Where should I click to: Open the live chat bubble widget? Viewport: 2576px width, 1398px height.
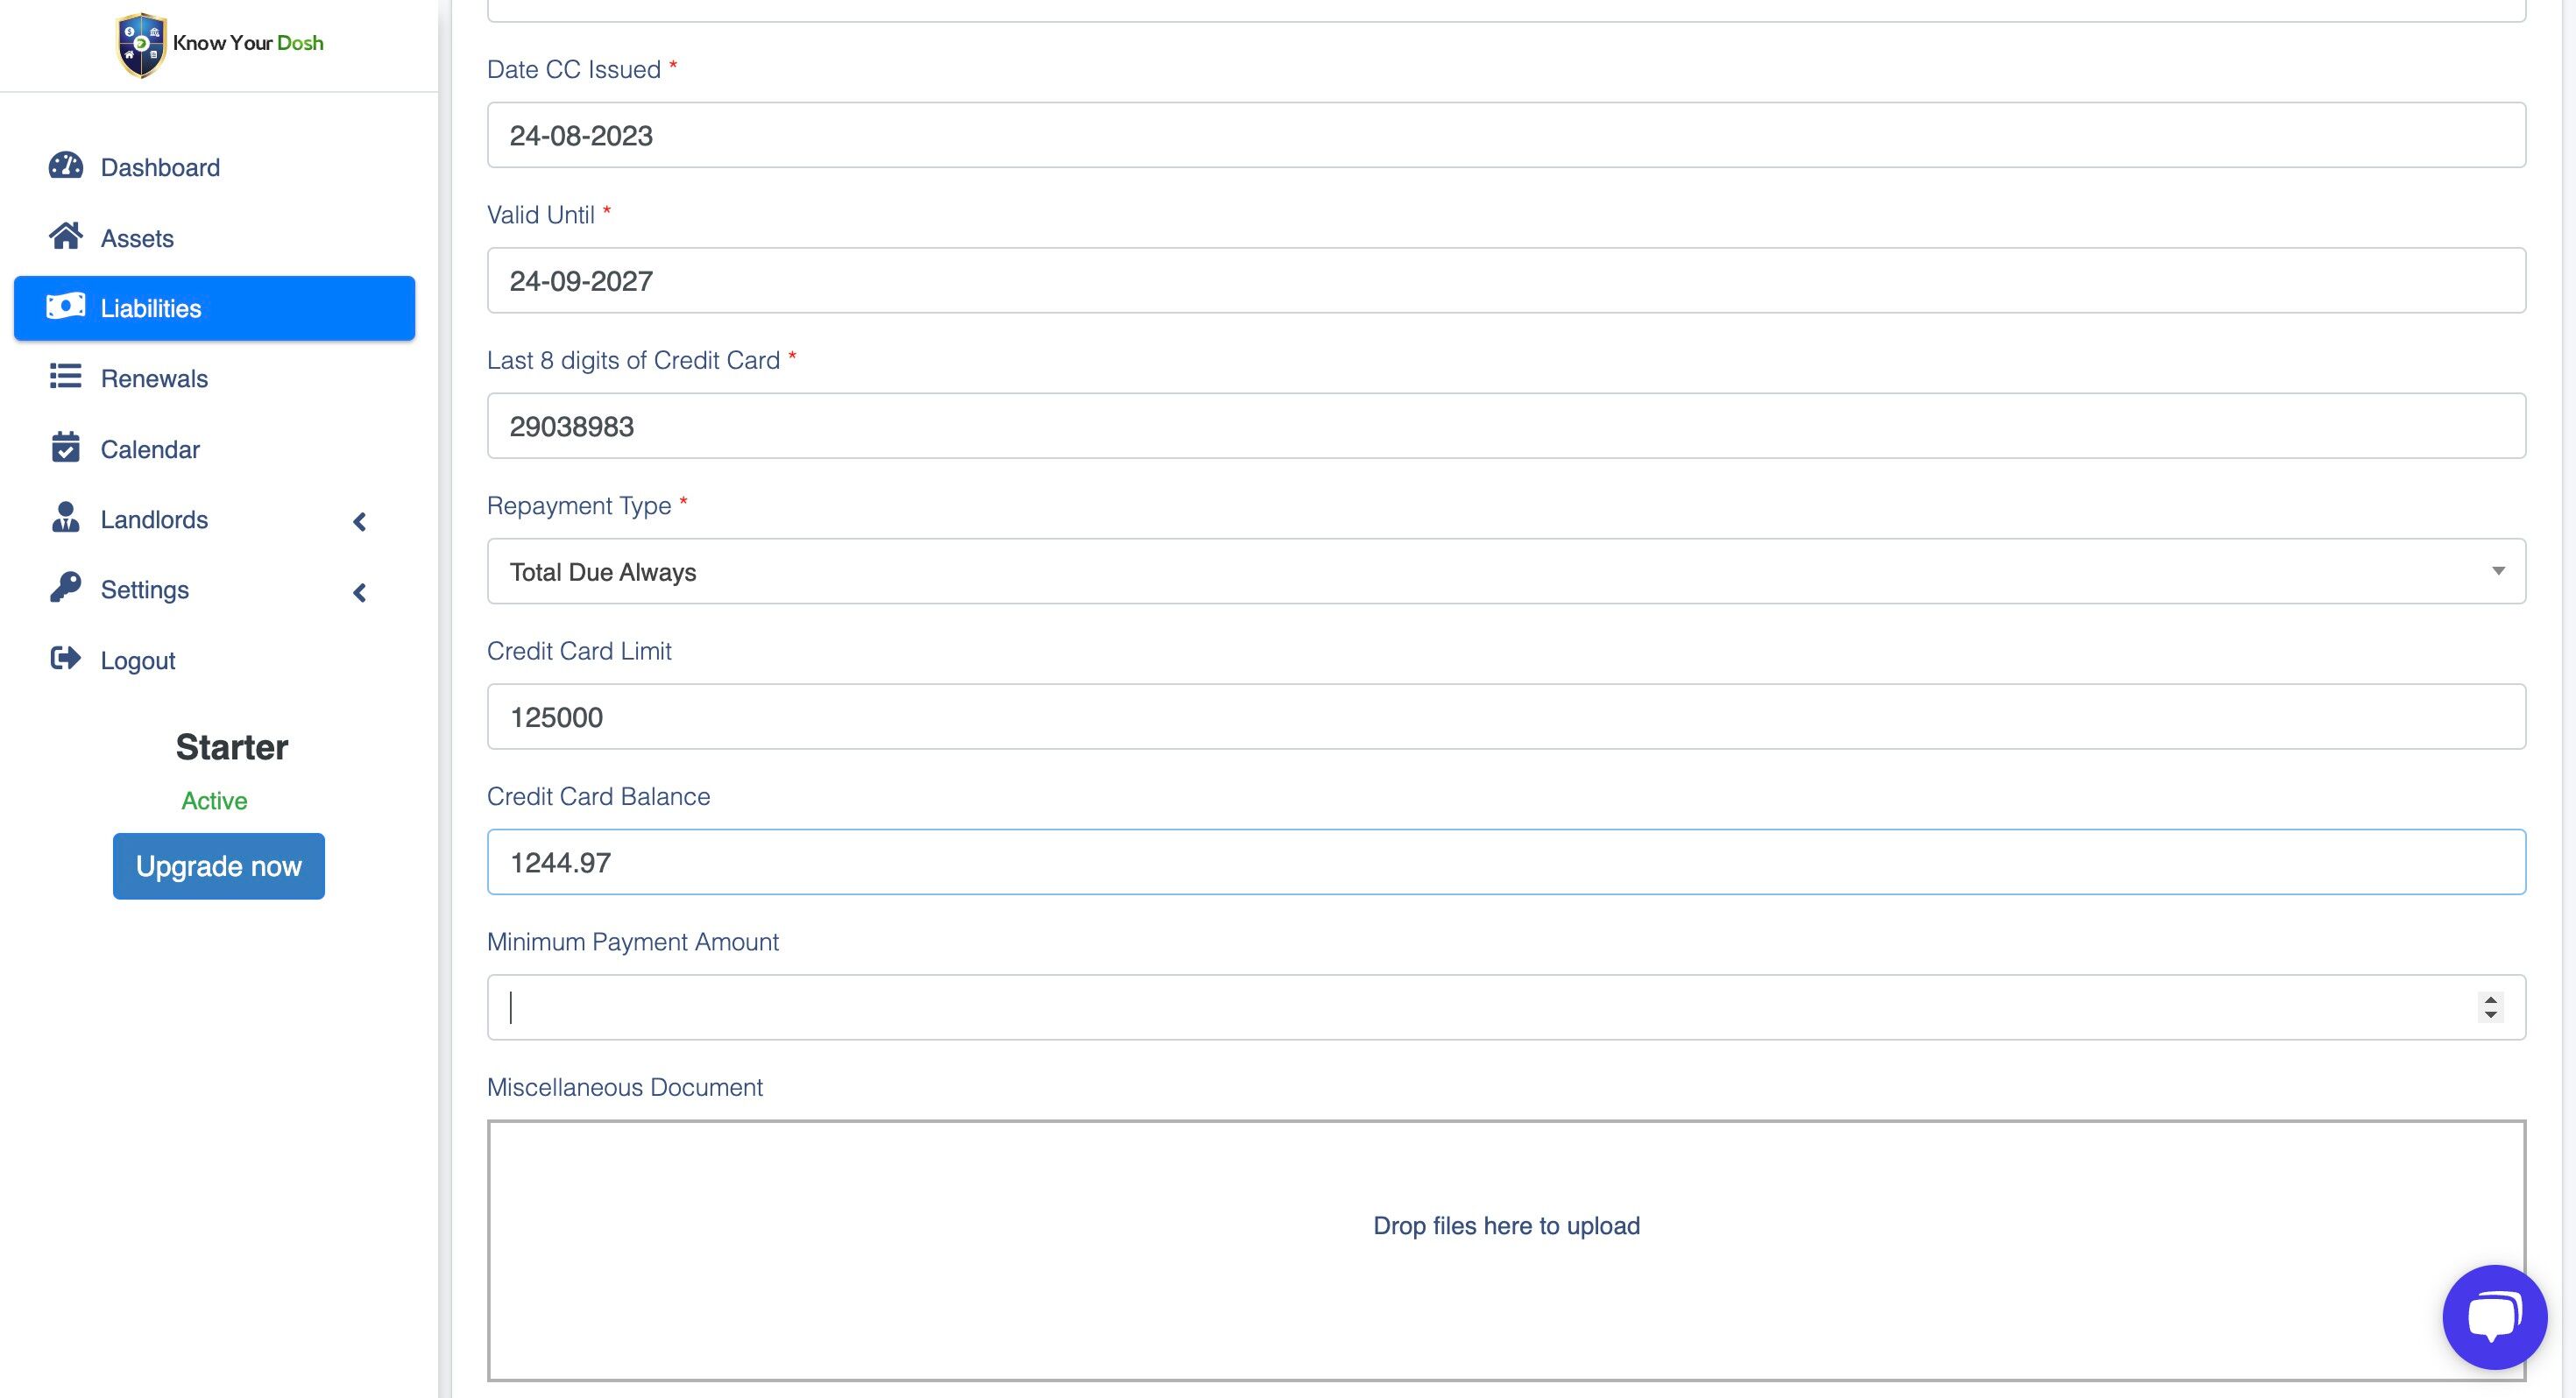click(x=2493, y=1316)
